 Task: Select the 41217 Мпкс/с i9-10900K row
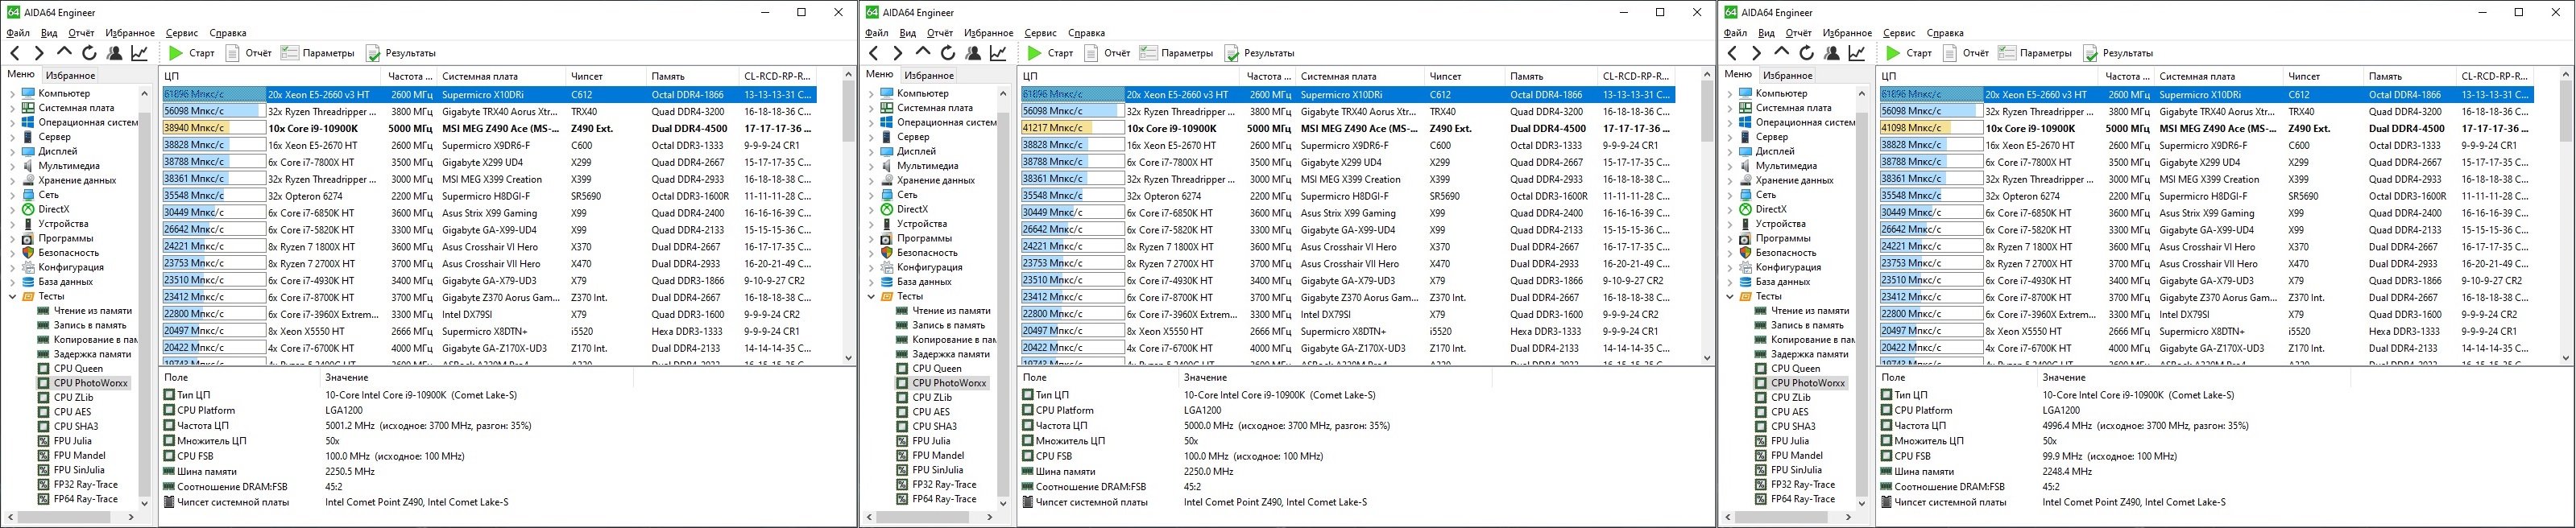click(1347, 128)
